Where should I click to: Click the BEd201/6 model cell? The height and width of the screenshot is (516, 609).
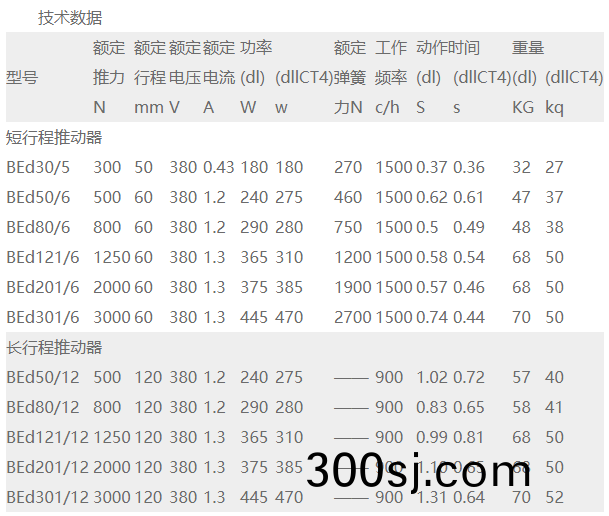pos(41,287)
